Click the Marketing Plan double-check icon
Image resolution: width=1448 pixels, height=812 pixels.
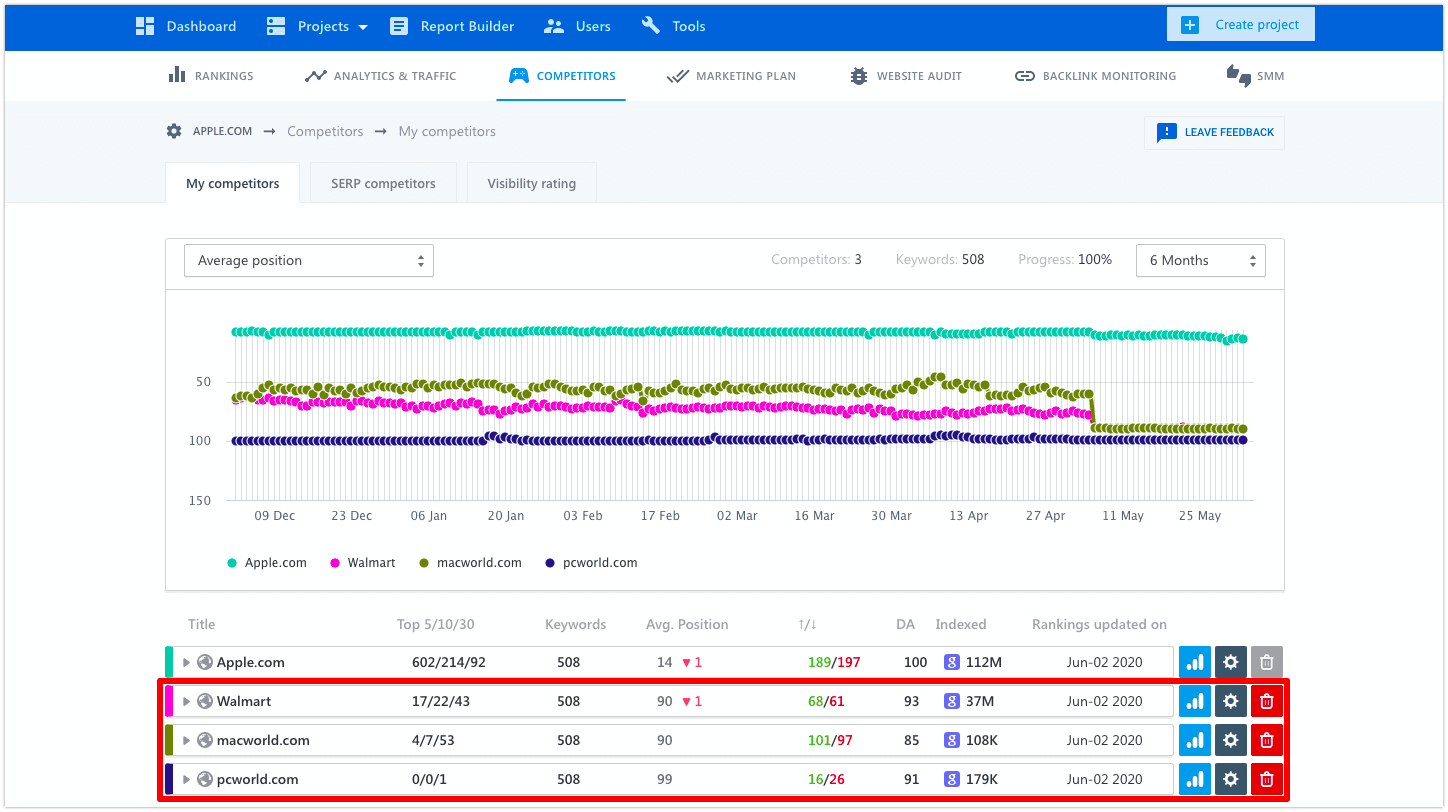[x=678, y=76]
